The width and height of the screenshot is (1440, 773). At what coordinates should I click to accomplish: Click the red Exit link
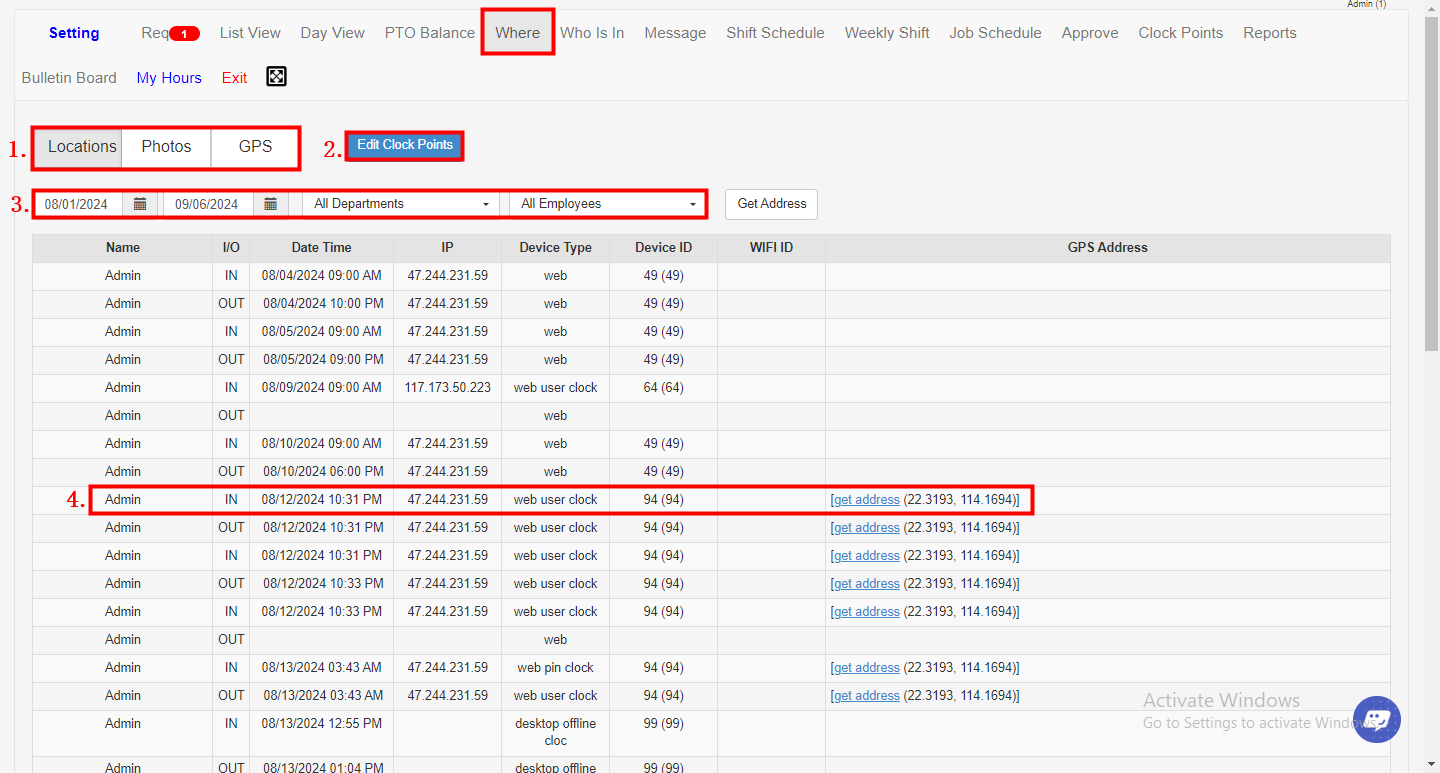[x=234, y=78]
